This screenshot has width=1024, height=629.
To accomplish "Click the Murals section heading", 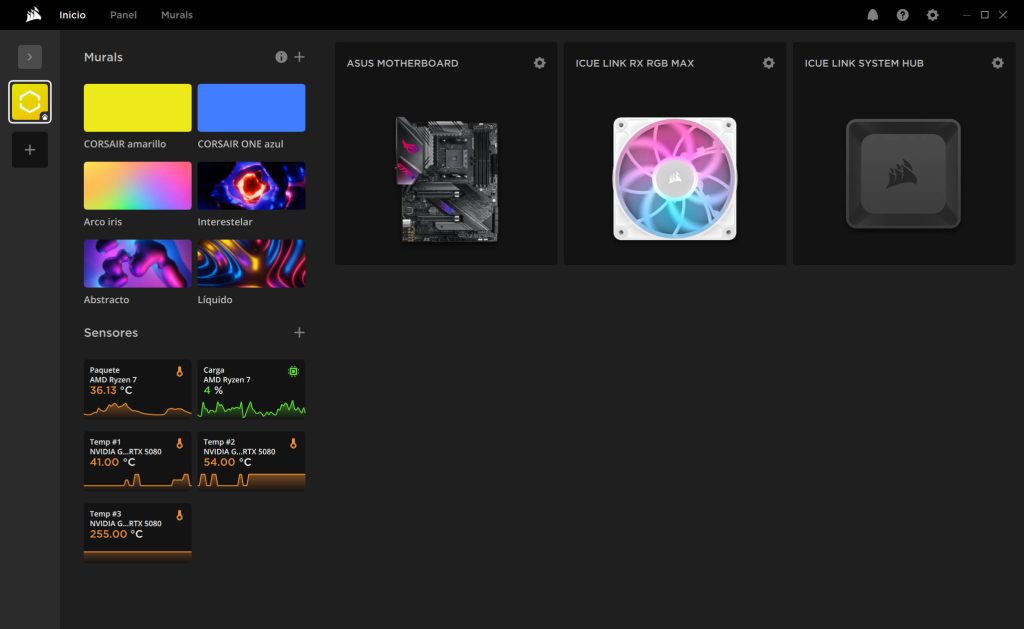I will (x=103, y=57).
